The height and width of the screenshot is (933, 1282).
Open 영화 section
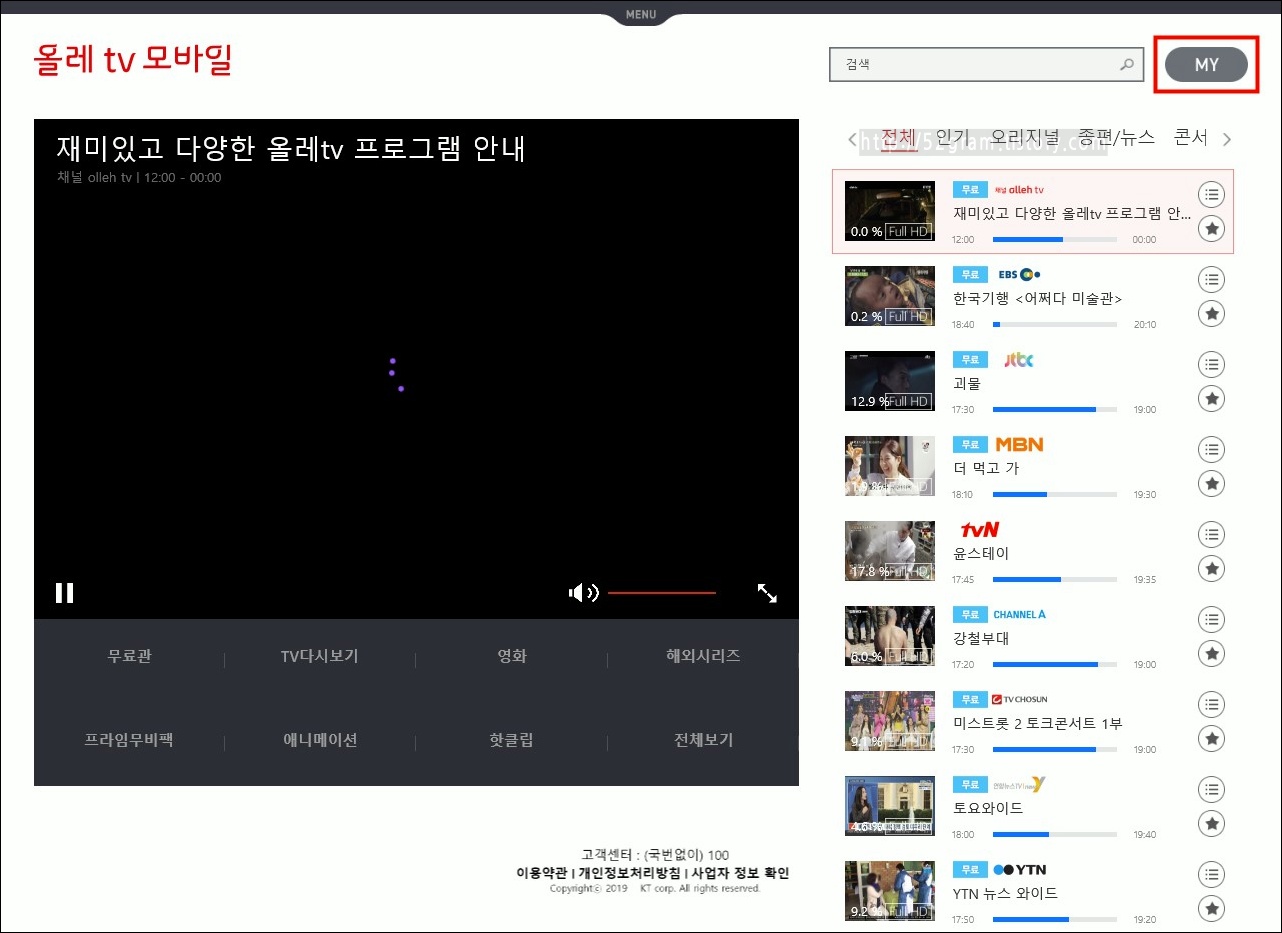[x=512, y=657]
